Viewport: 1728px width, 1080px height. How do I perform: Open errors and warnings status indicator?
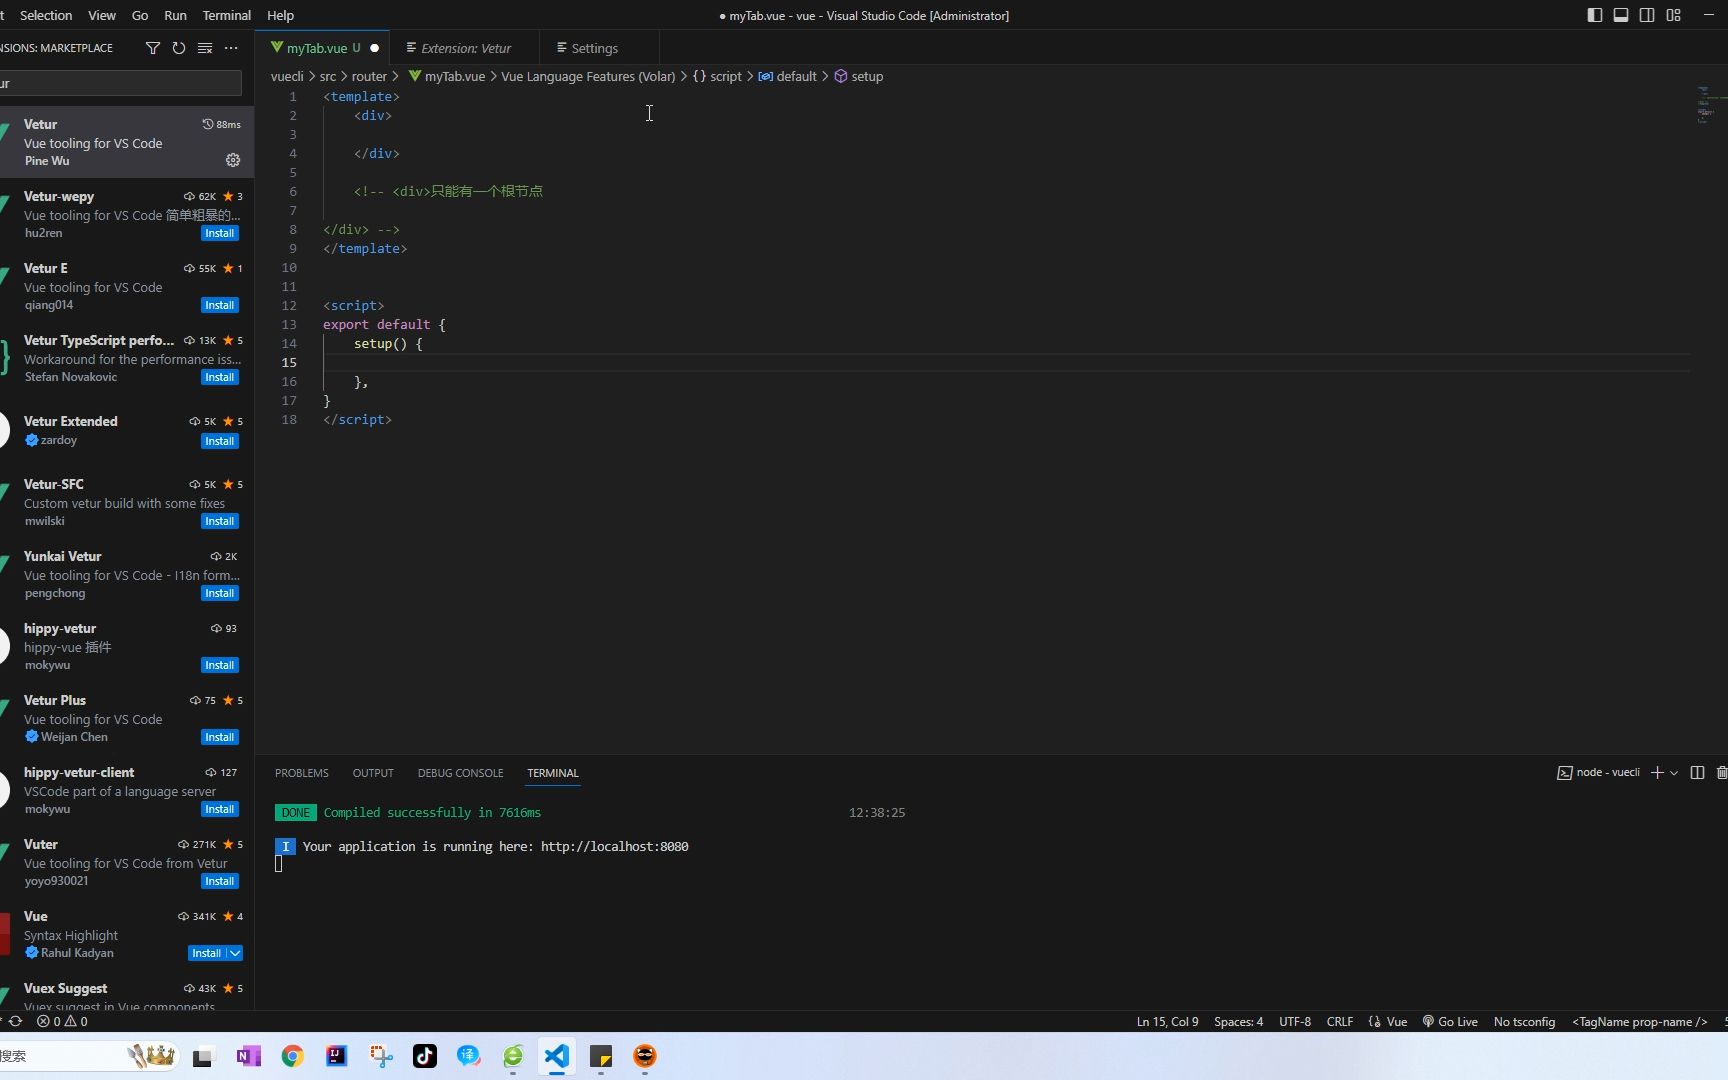(62, 1021)
